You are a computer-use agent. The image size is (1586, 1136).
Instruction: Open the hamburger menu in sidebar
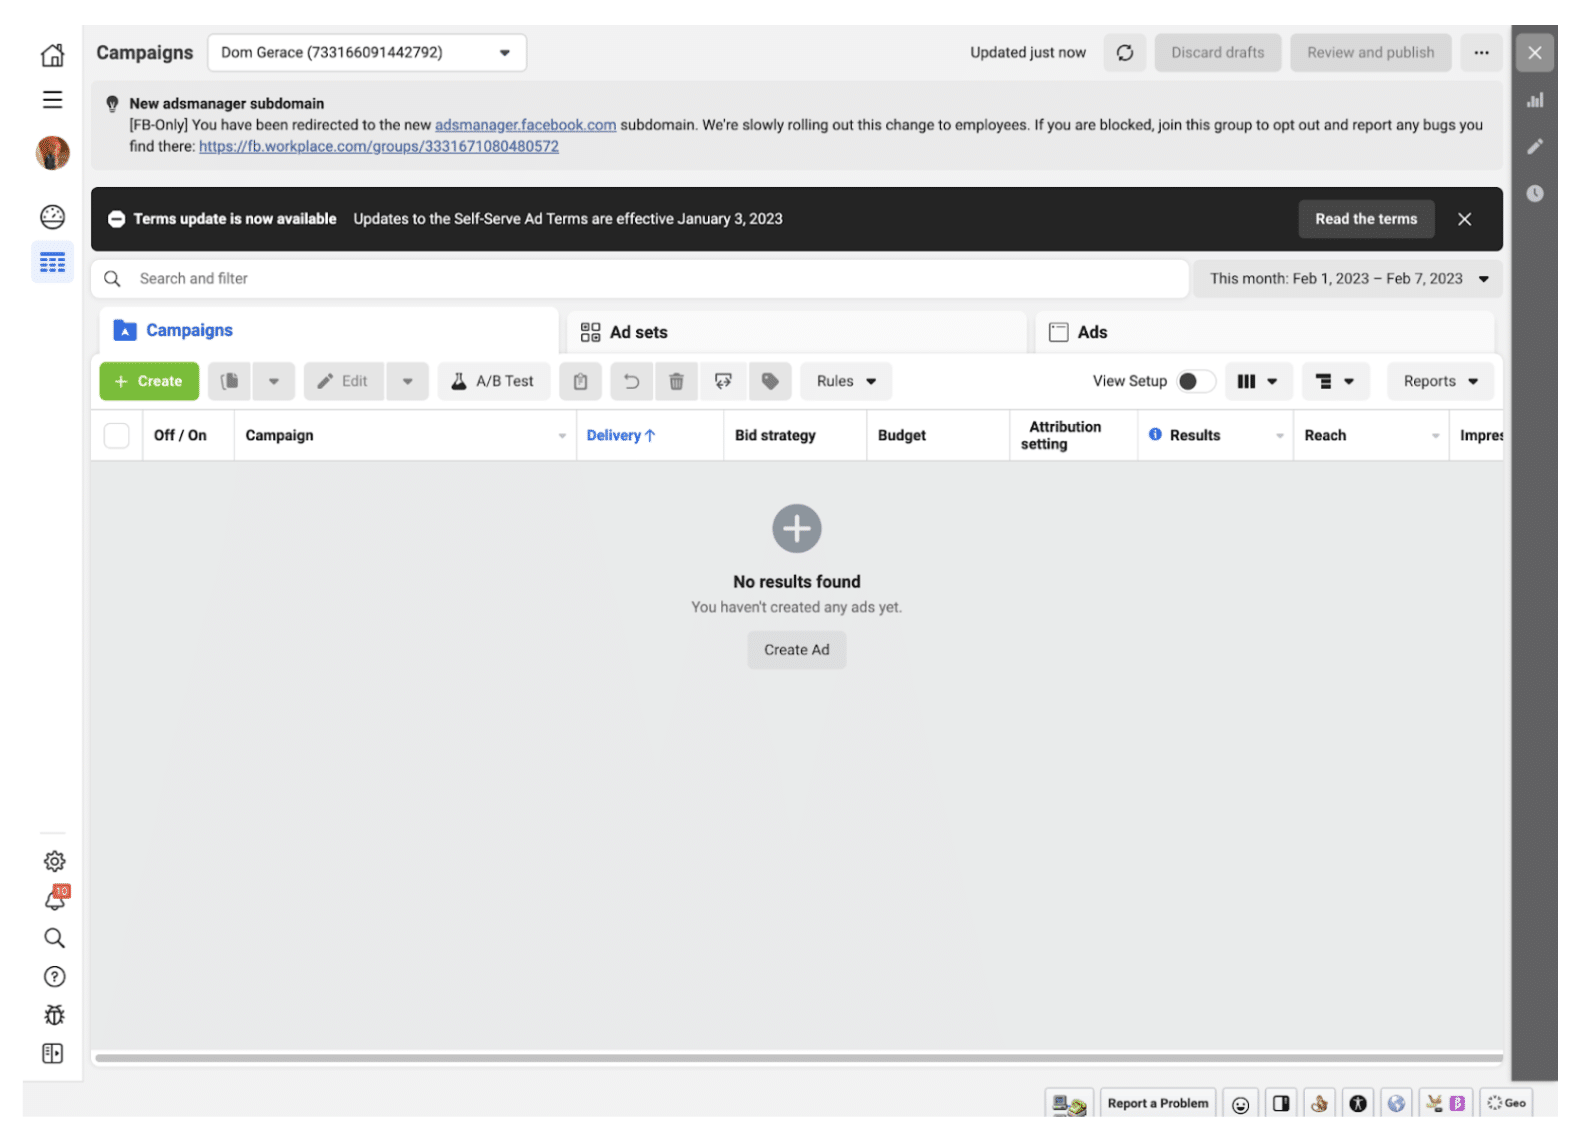coord(53,100)
